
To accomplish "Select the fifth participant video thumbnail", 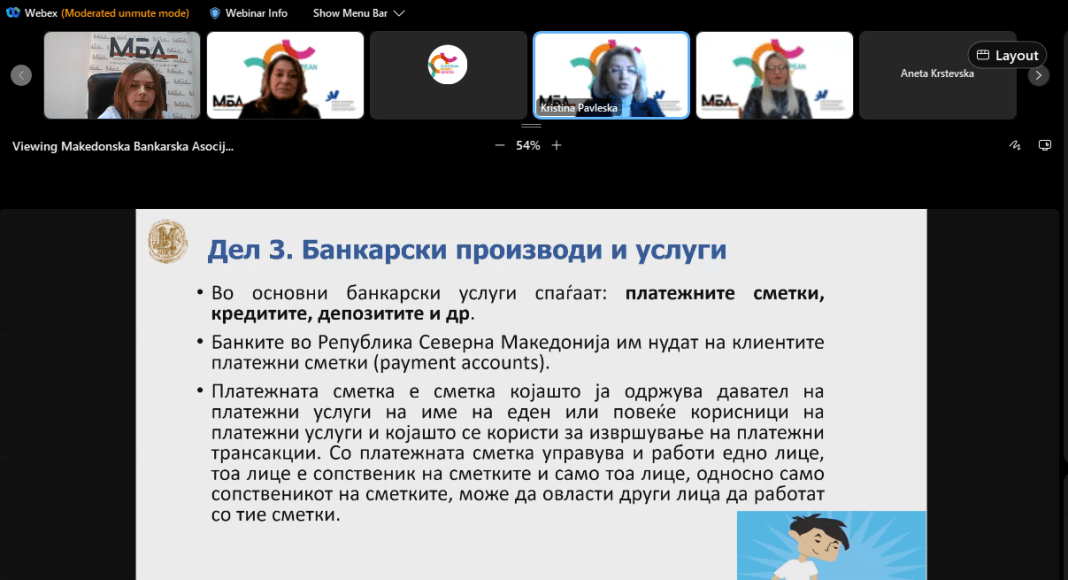I will (774, 75).
